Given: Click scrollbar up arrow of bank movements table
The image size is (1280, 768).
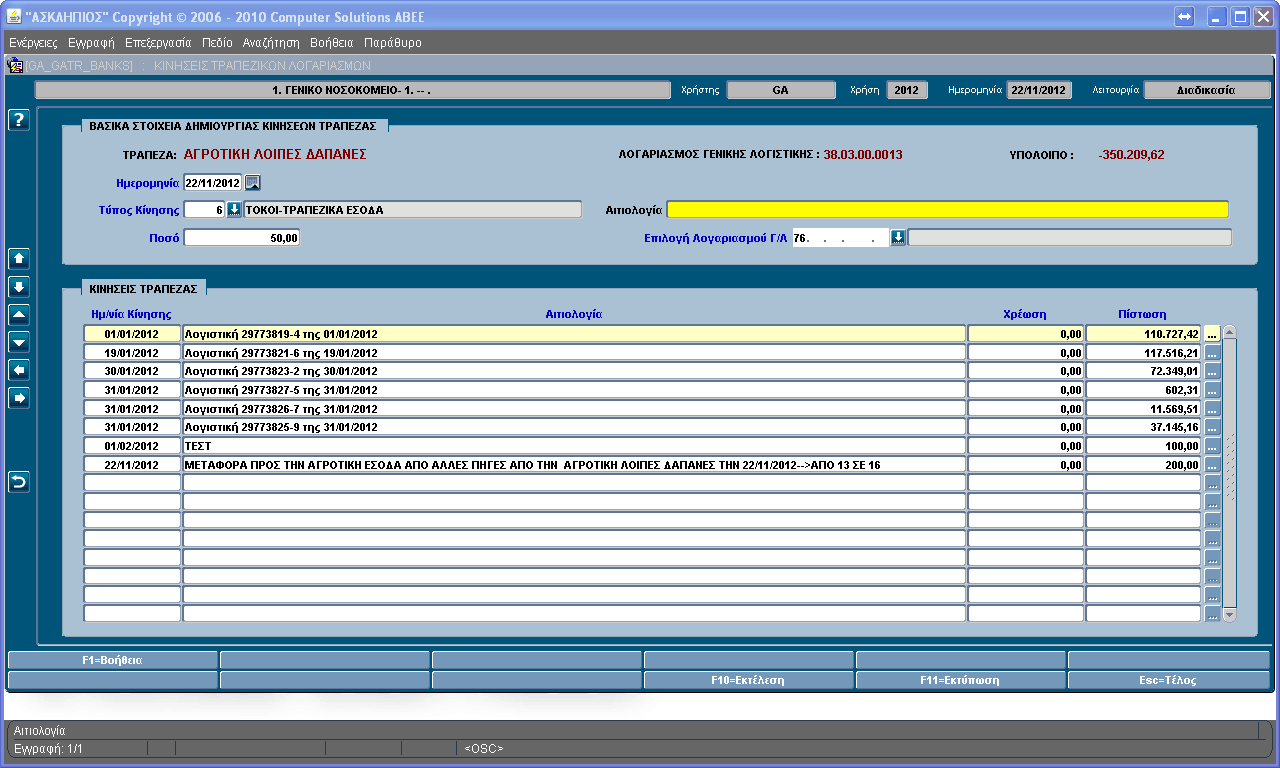Looking at the screenshot, I should point(1230,332).
